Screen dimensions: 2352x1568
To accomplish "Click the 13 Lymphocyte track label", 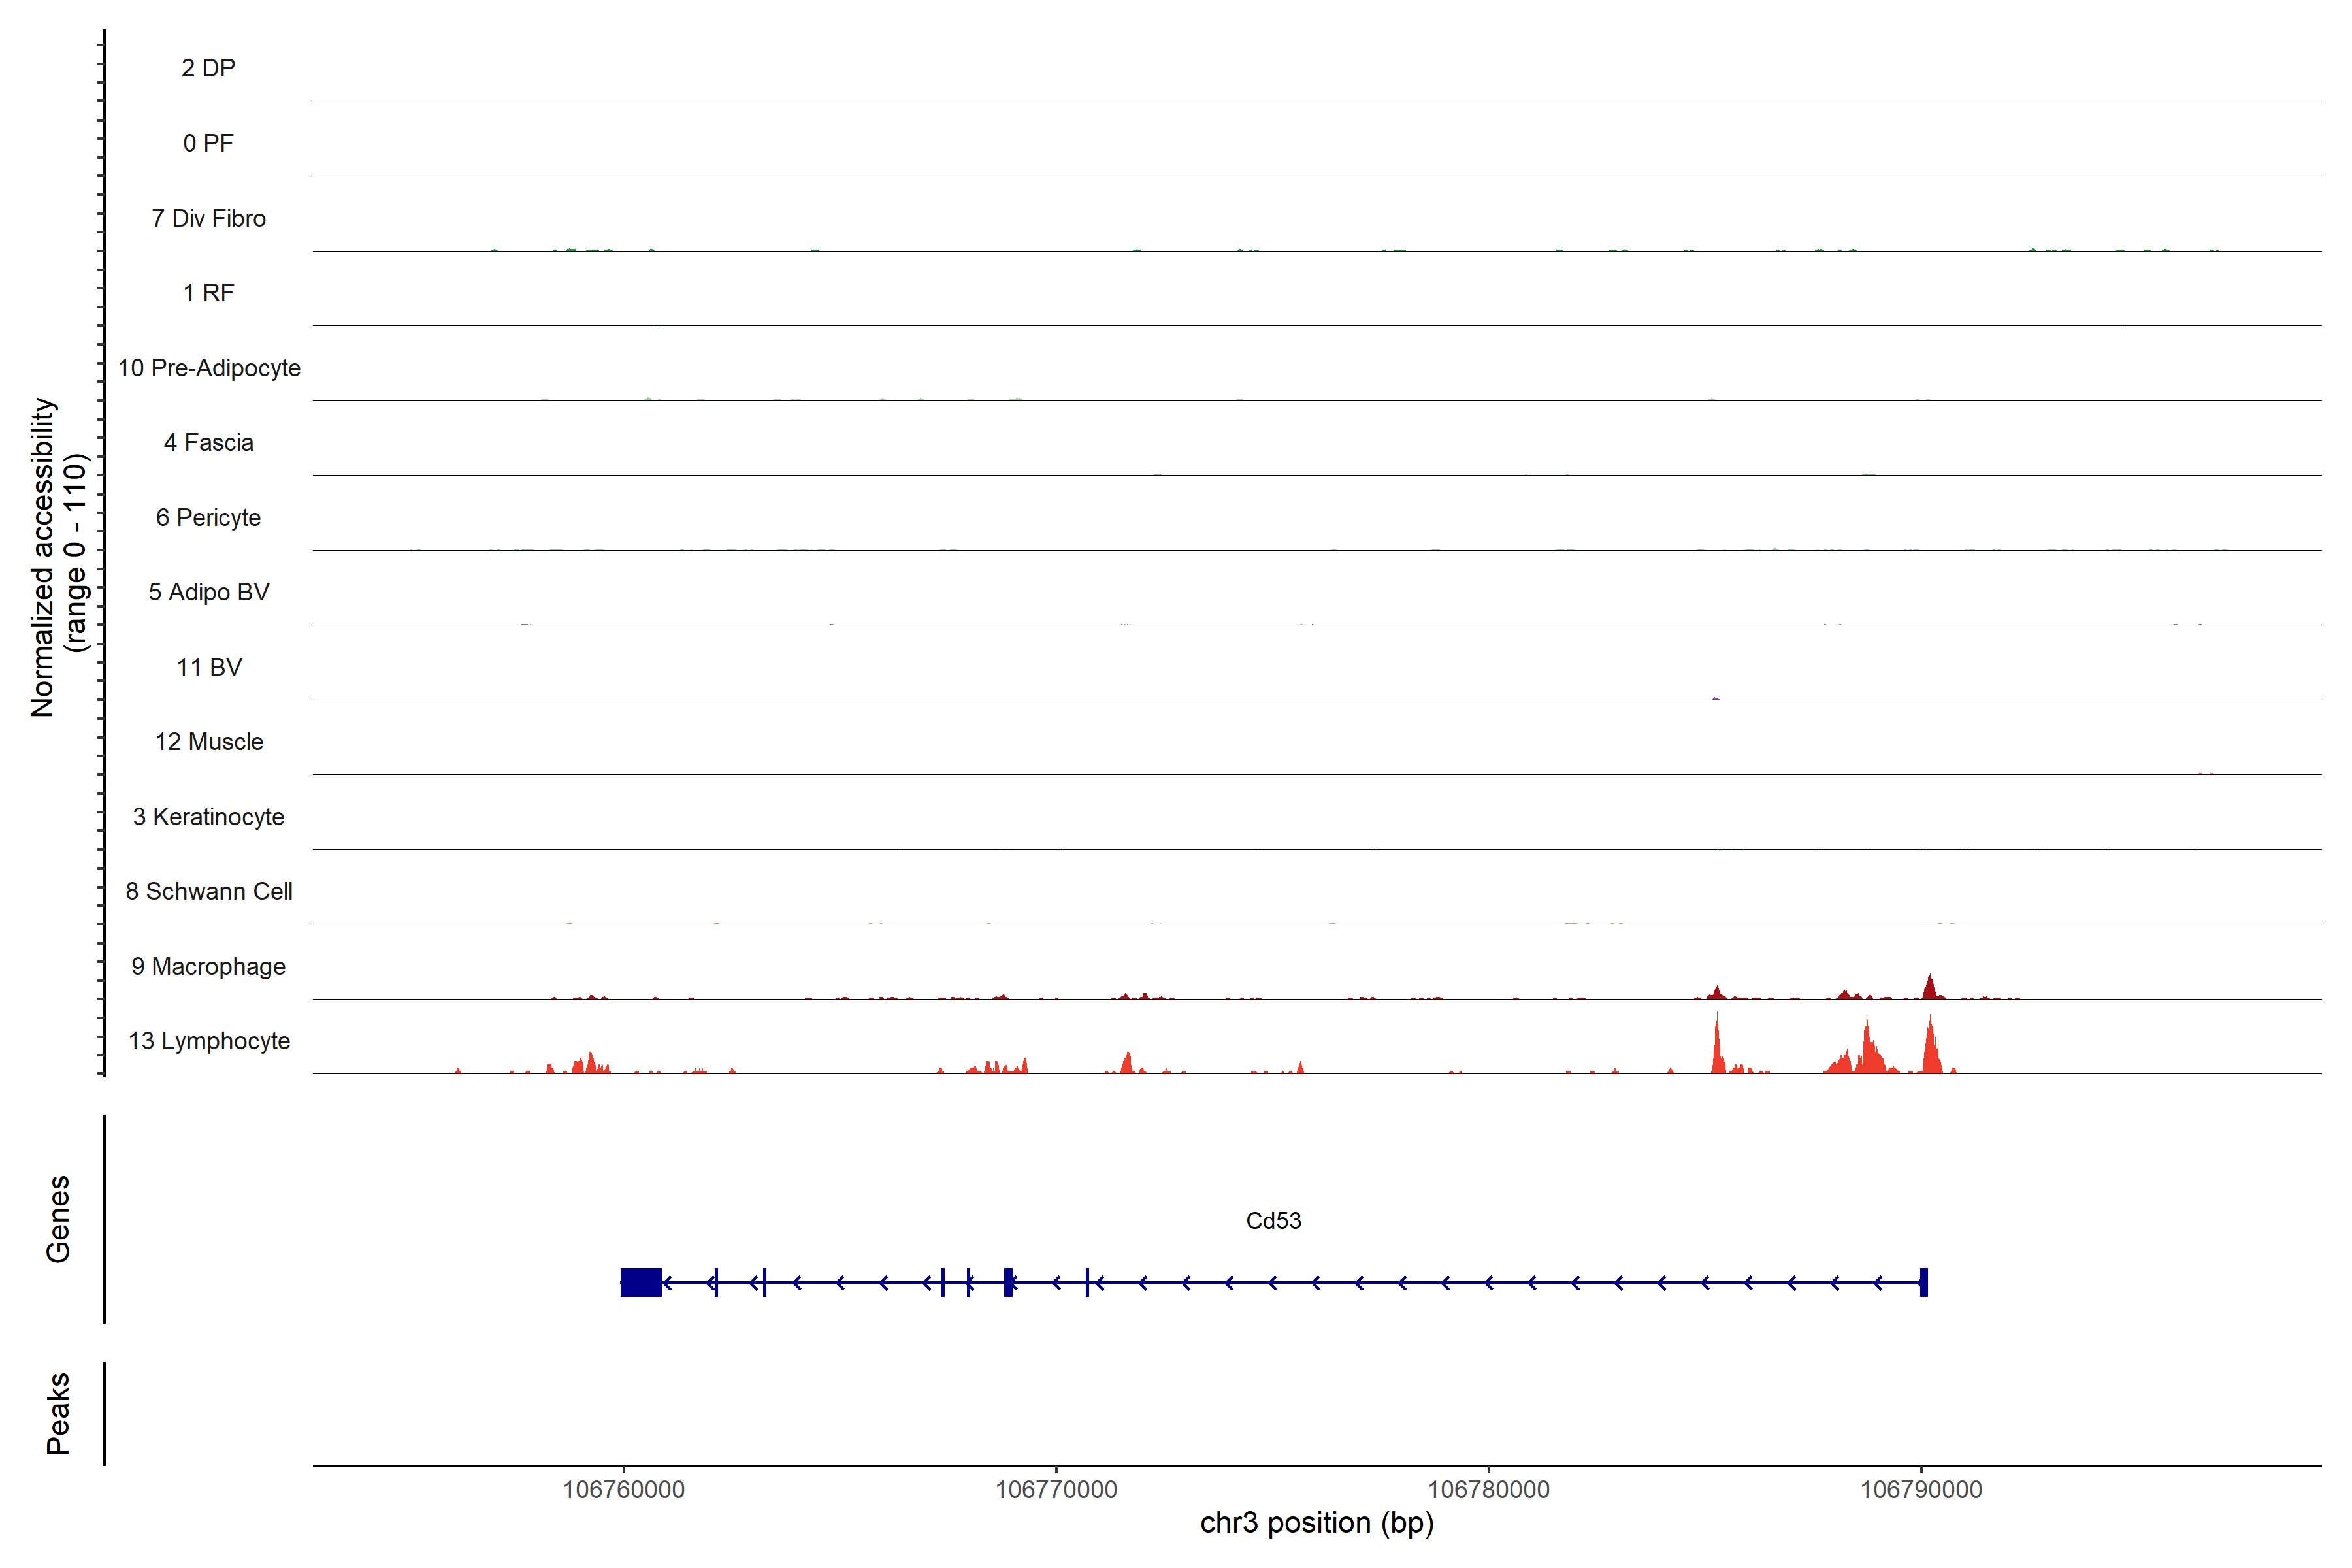I will click(x=209, y=1041).
